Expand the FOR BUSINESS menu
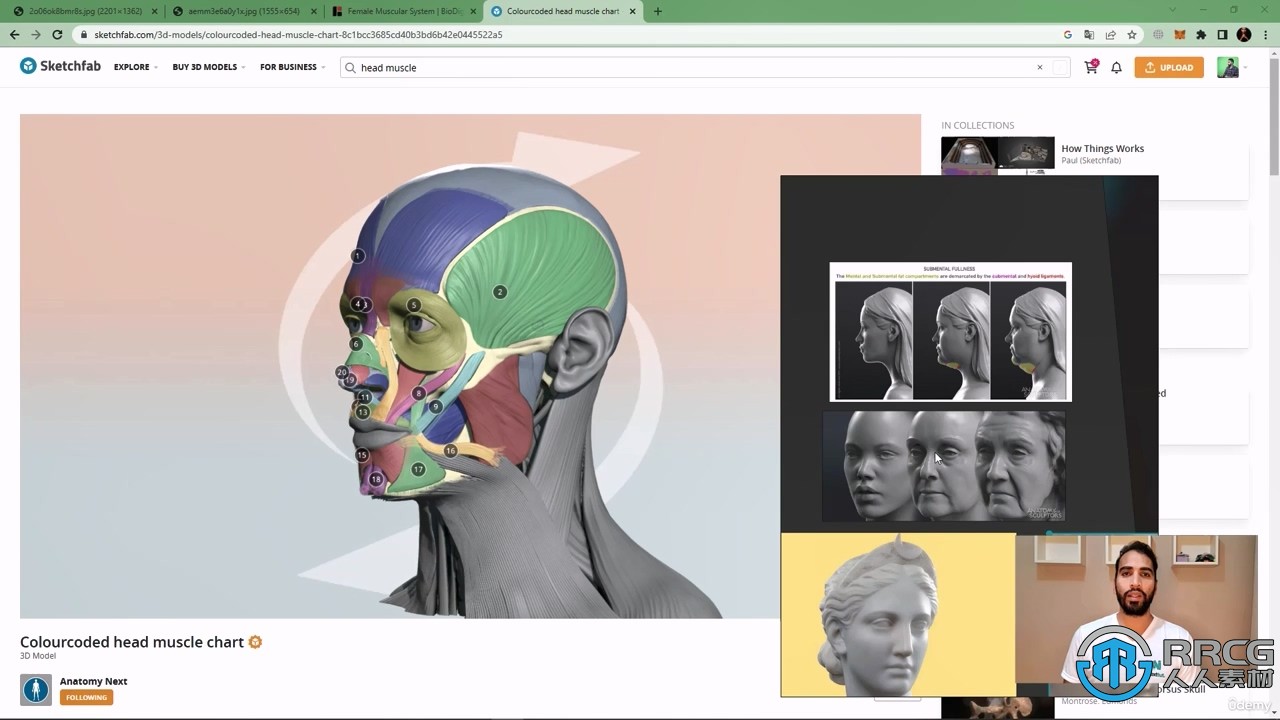1280x720 pixels. pyautogui.click(x=292, y=67)
